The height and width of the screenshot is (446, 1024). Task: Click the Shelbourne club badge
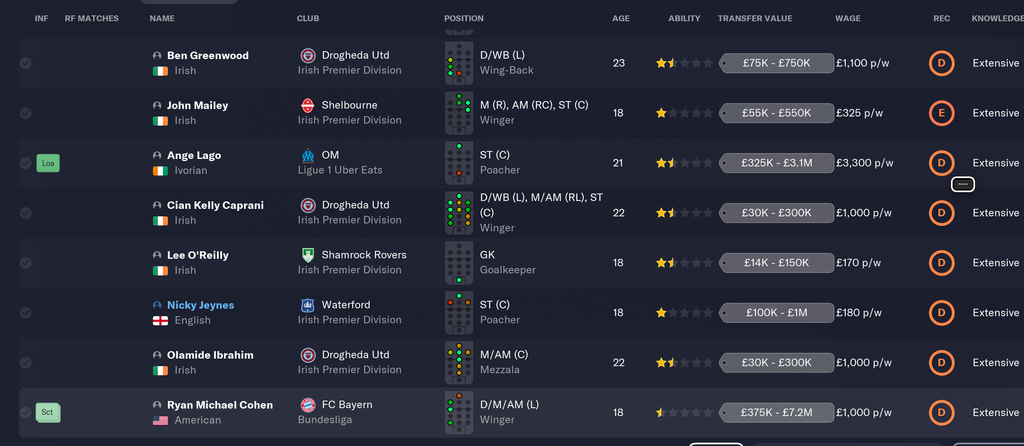307,105
